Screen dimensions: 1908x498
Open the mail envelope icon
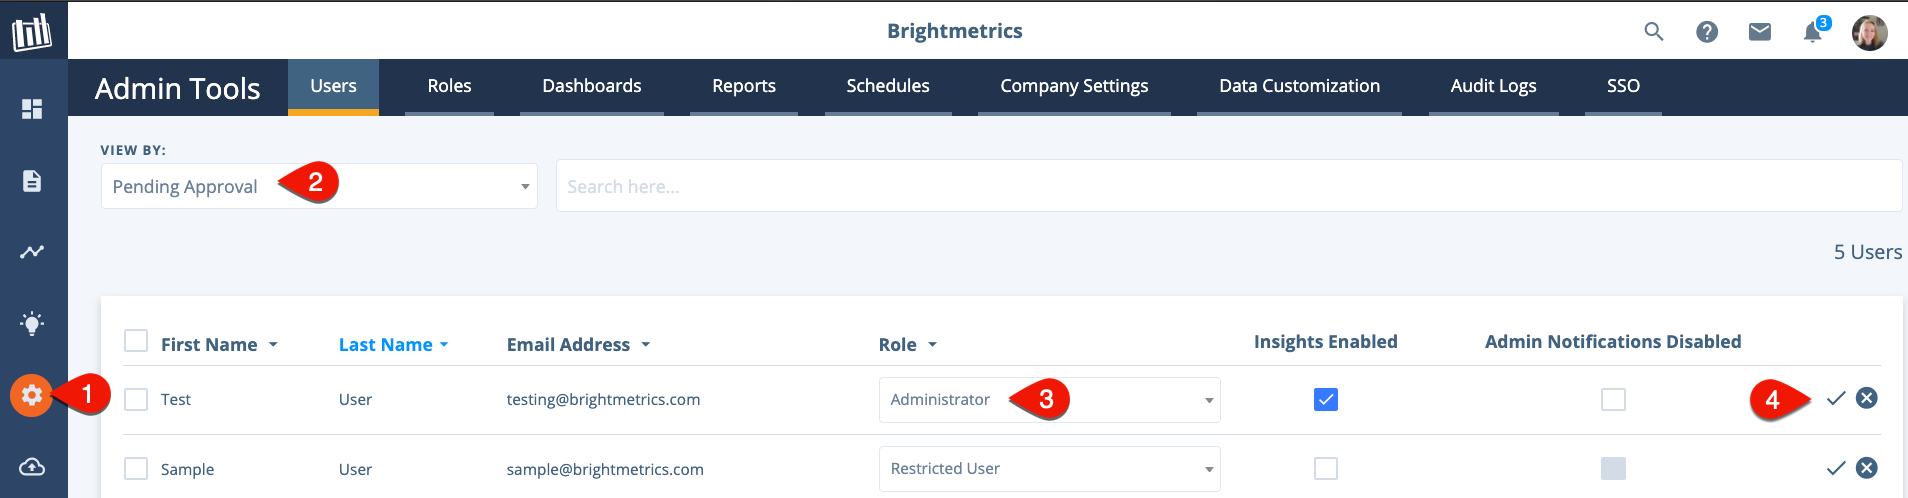pos(1760,32)
